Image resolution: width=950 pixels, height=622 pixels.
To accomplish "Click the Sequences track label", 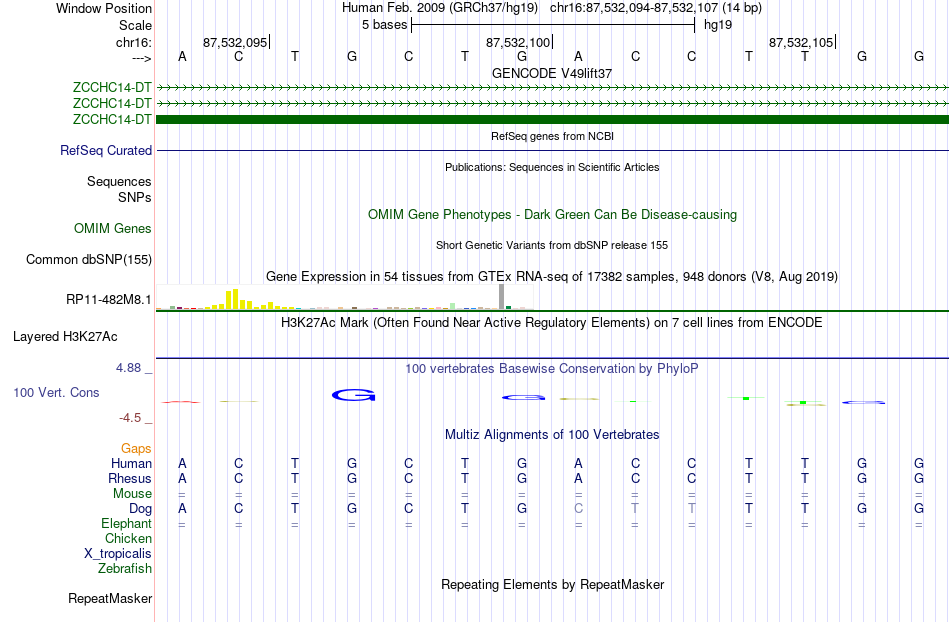I will pyautogui.click(x=119, y=181).
